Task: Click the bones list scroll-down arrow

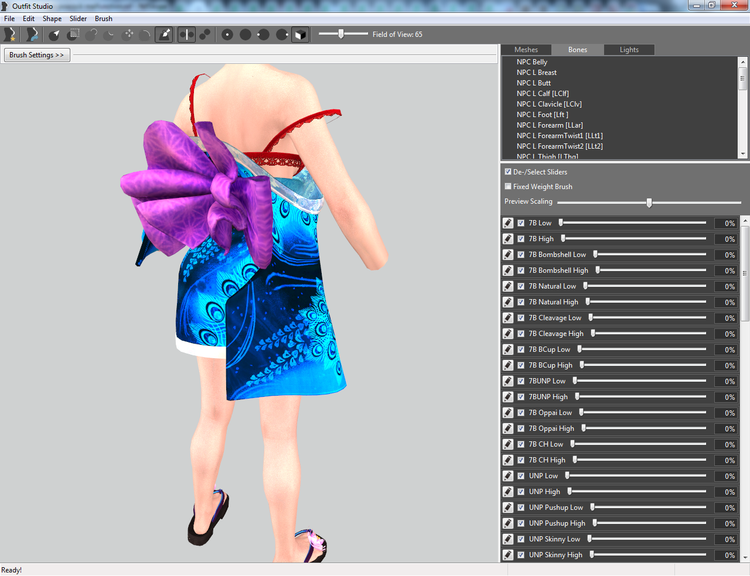Action: click(742, 154)
